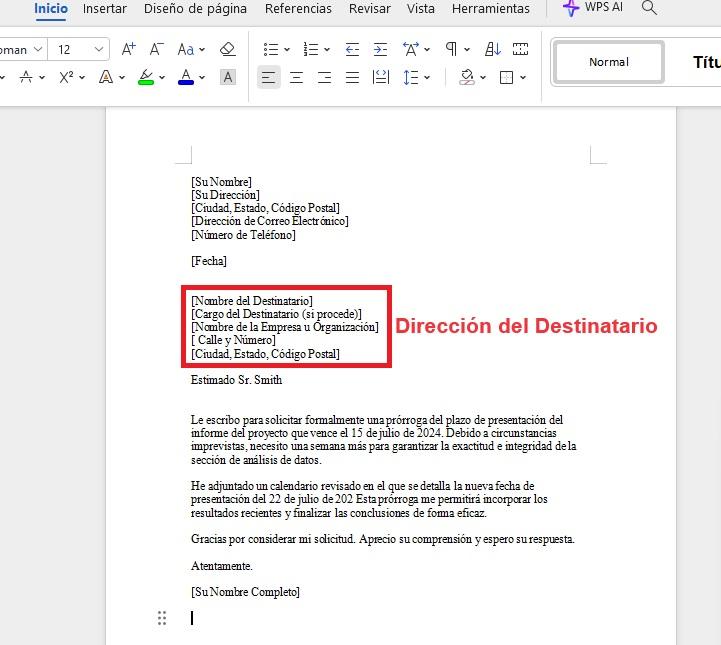Apply paragraph shading paint bucket
721x645 pixels.
[467, 77]
